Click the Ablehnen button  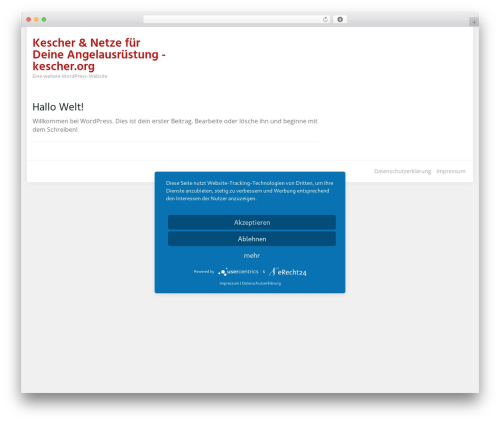252,239
